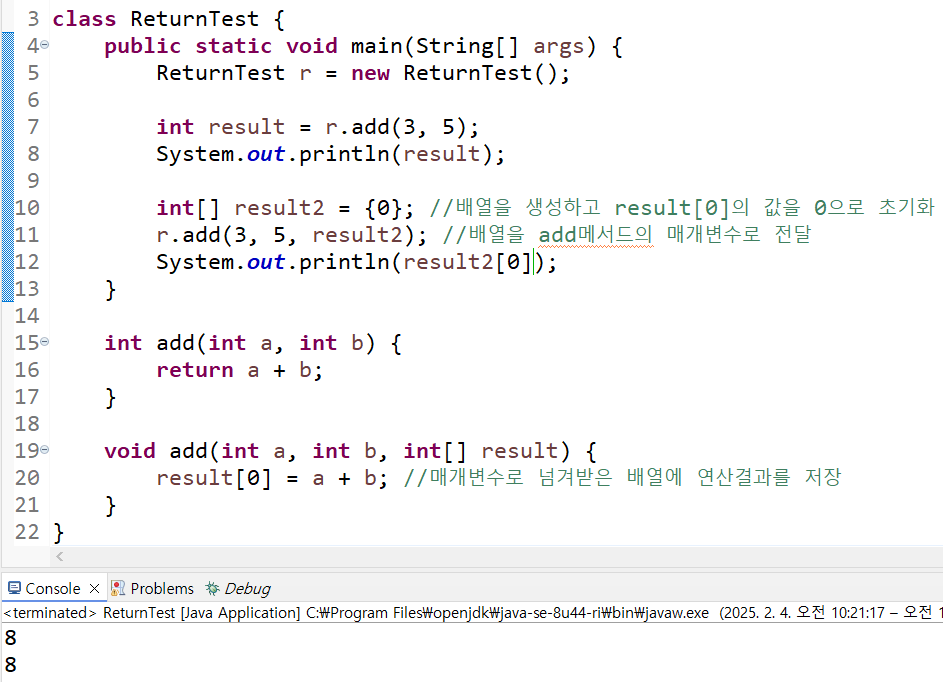943x682 pixels.
Task: Collapse the add(int a, int b) fold on line 15
Action: (45, 342)
